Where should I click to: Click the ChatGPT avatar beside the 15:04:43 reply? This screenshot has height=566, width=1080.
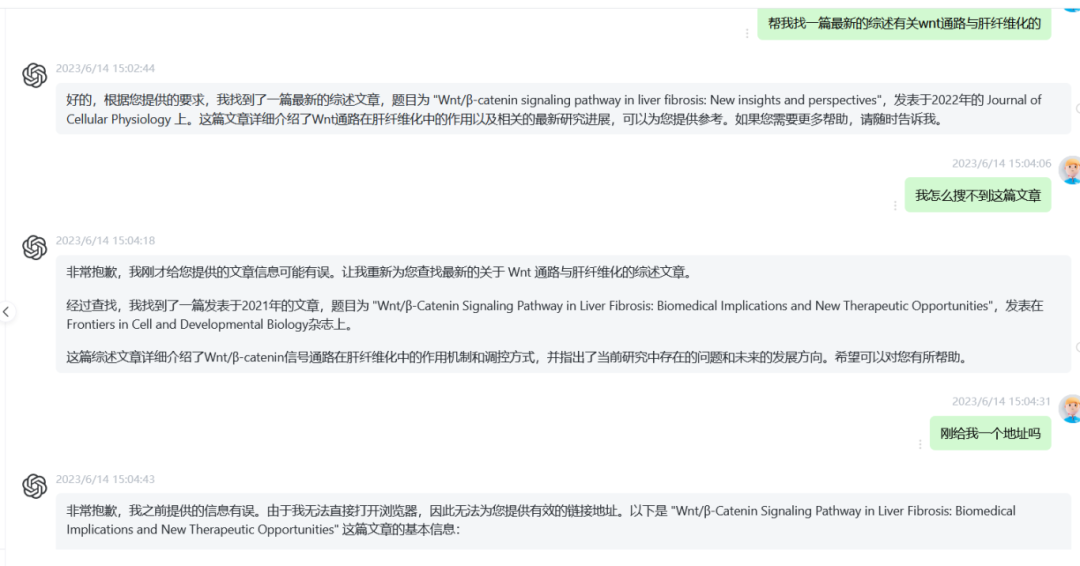[34, 486]
